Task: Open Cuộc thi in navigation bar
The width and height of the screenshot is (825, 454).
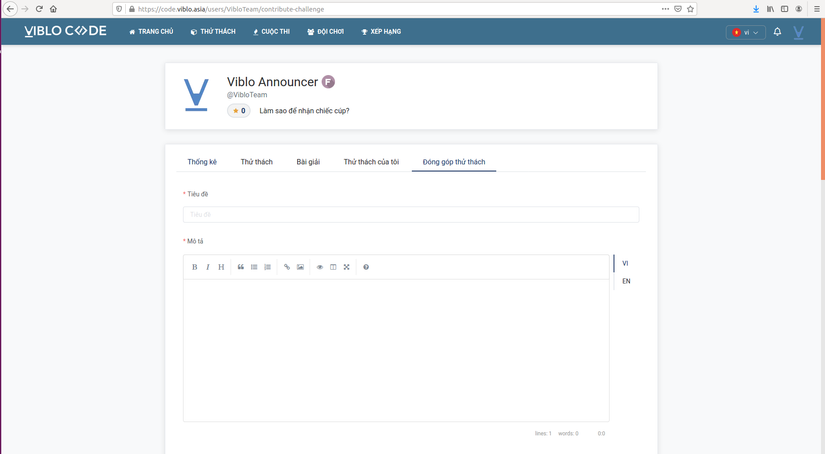Action: pyautogui.click(x=271, y=32)
